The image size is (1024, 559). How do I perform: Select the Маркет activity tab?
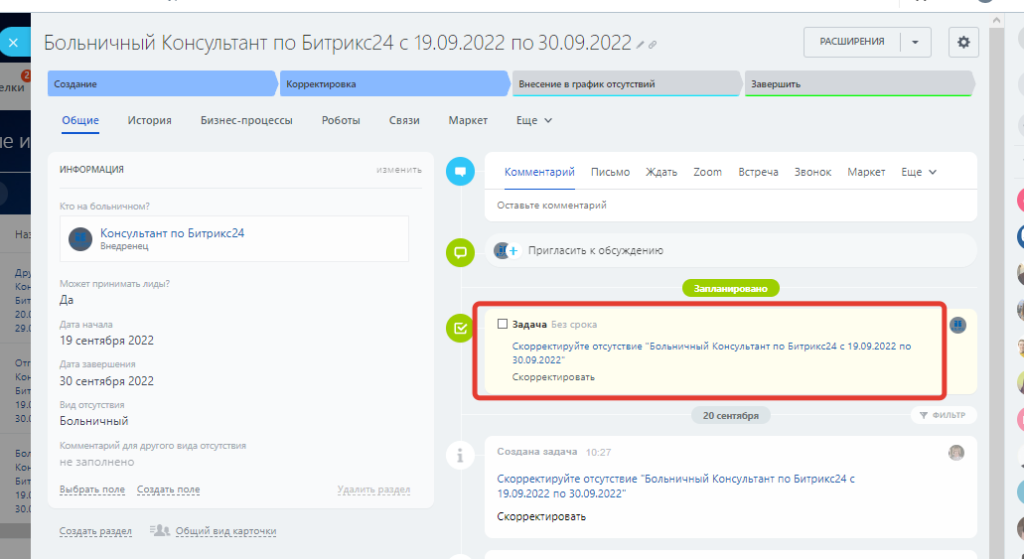(866, 172)
